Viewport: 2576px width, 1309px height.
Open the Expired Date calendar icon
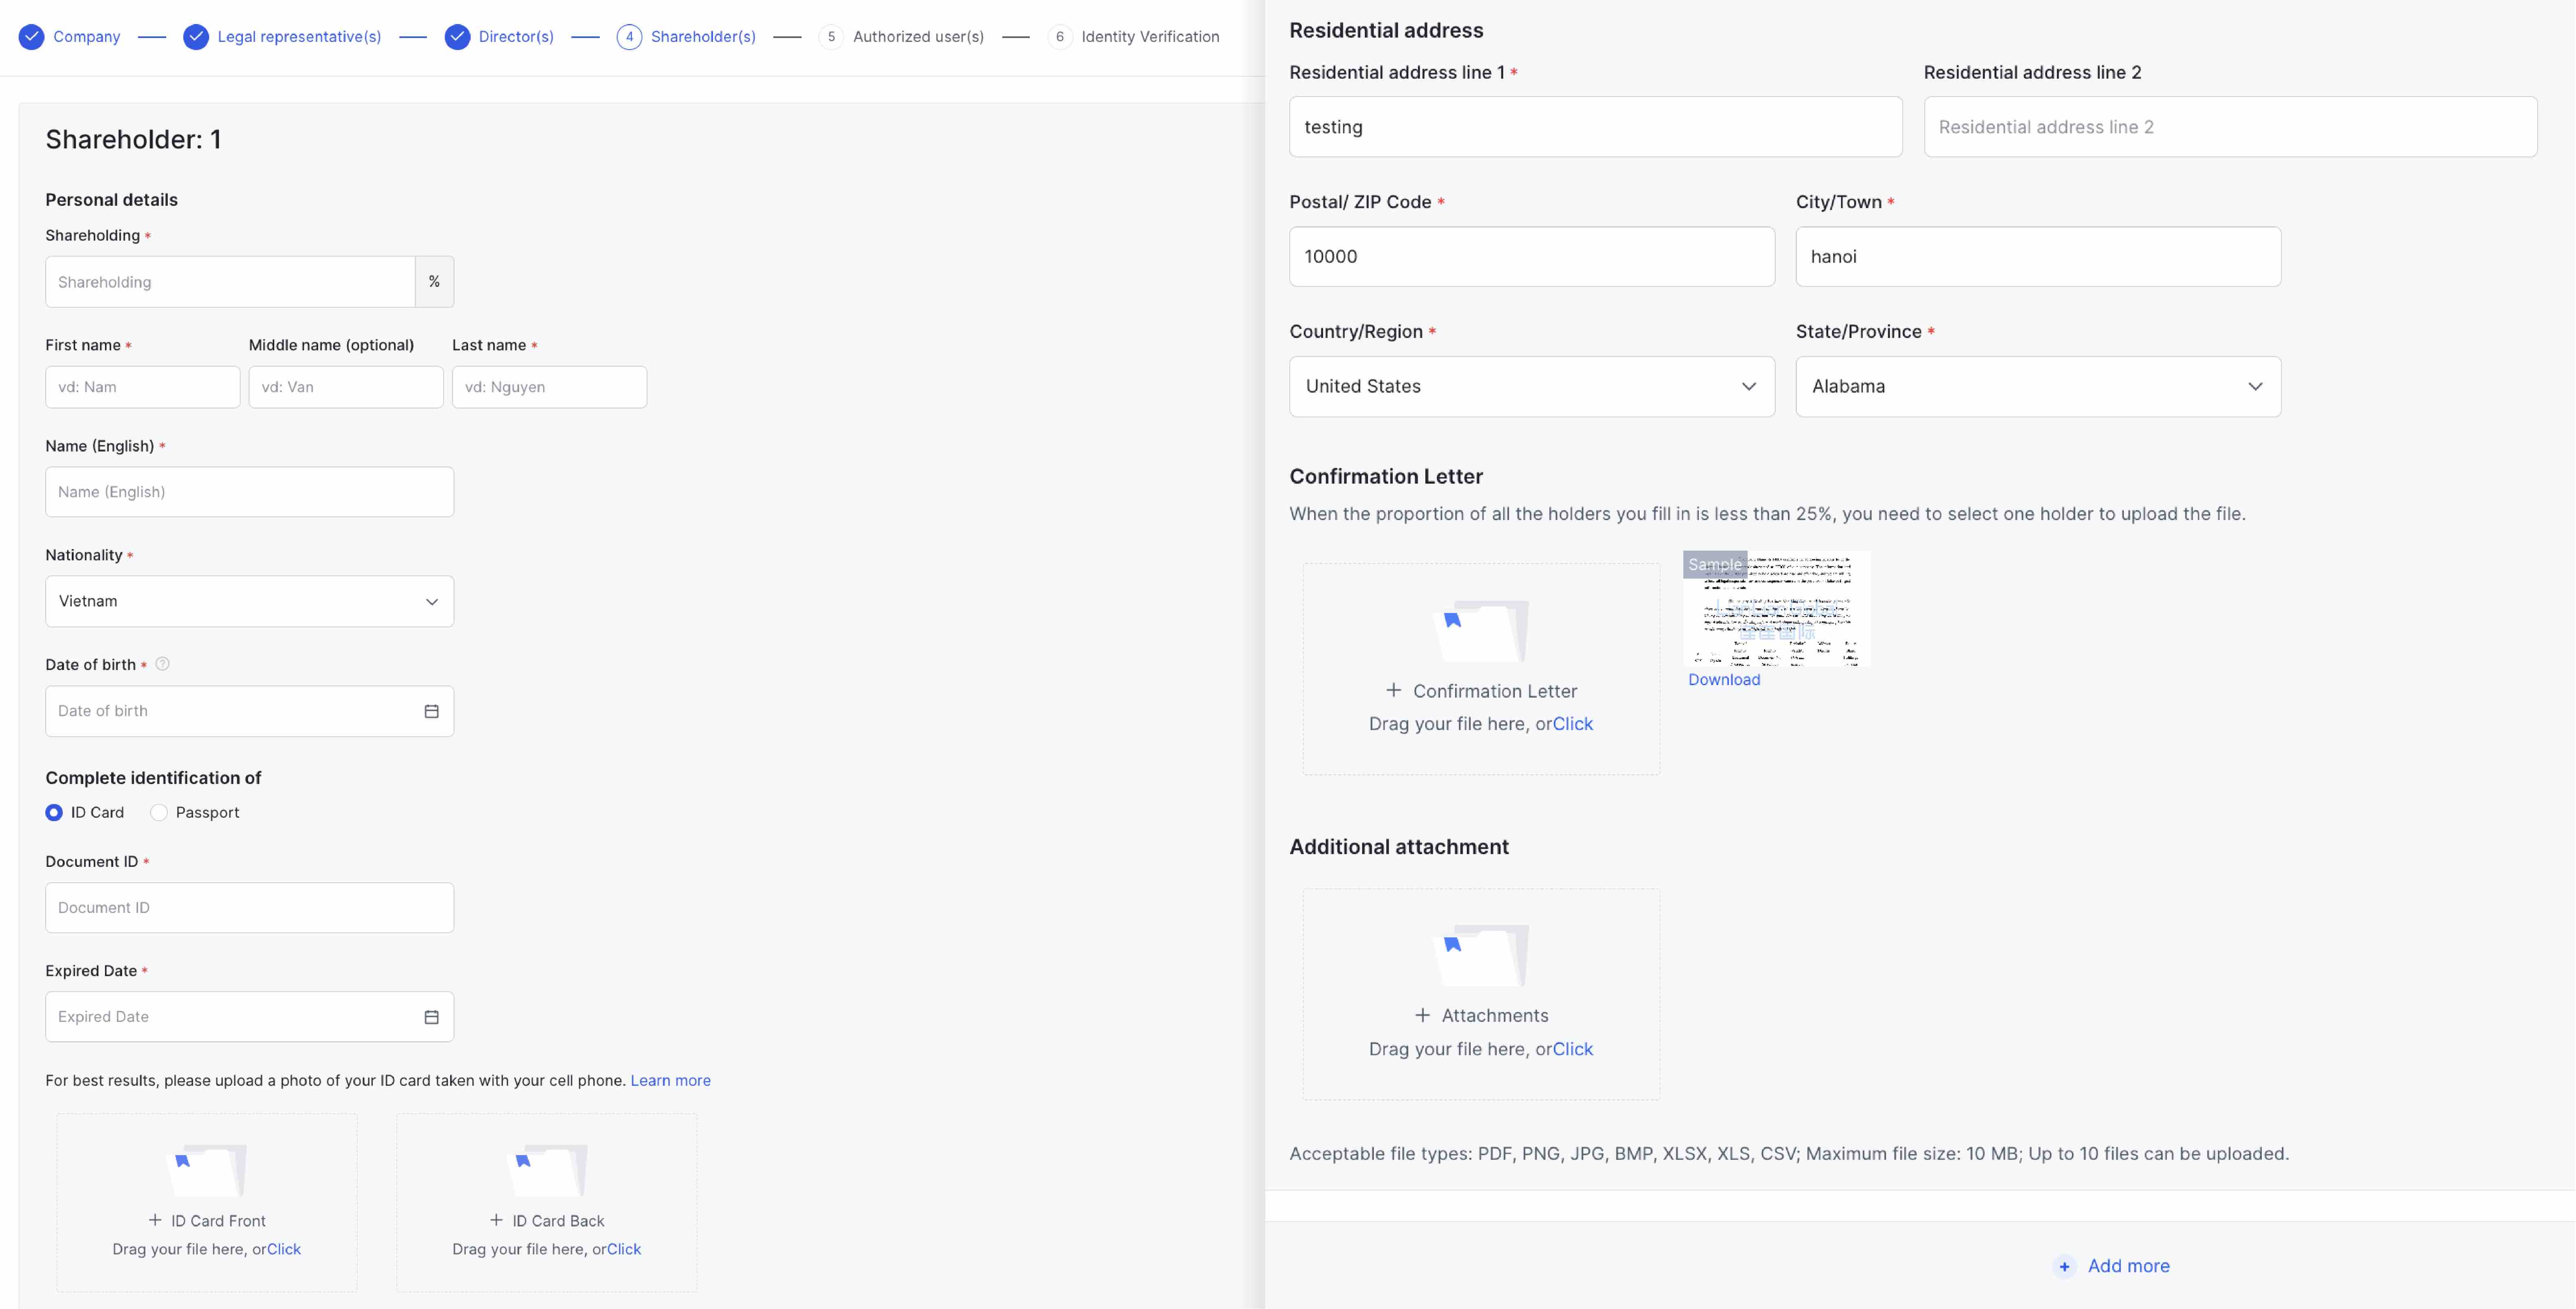(x=431, y=1017)
